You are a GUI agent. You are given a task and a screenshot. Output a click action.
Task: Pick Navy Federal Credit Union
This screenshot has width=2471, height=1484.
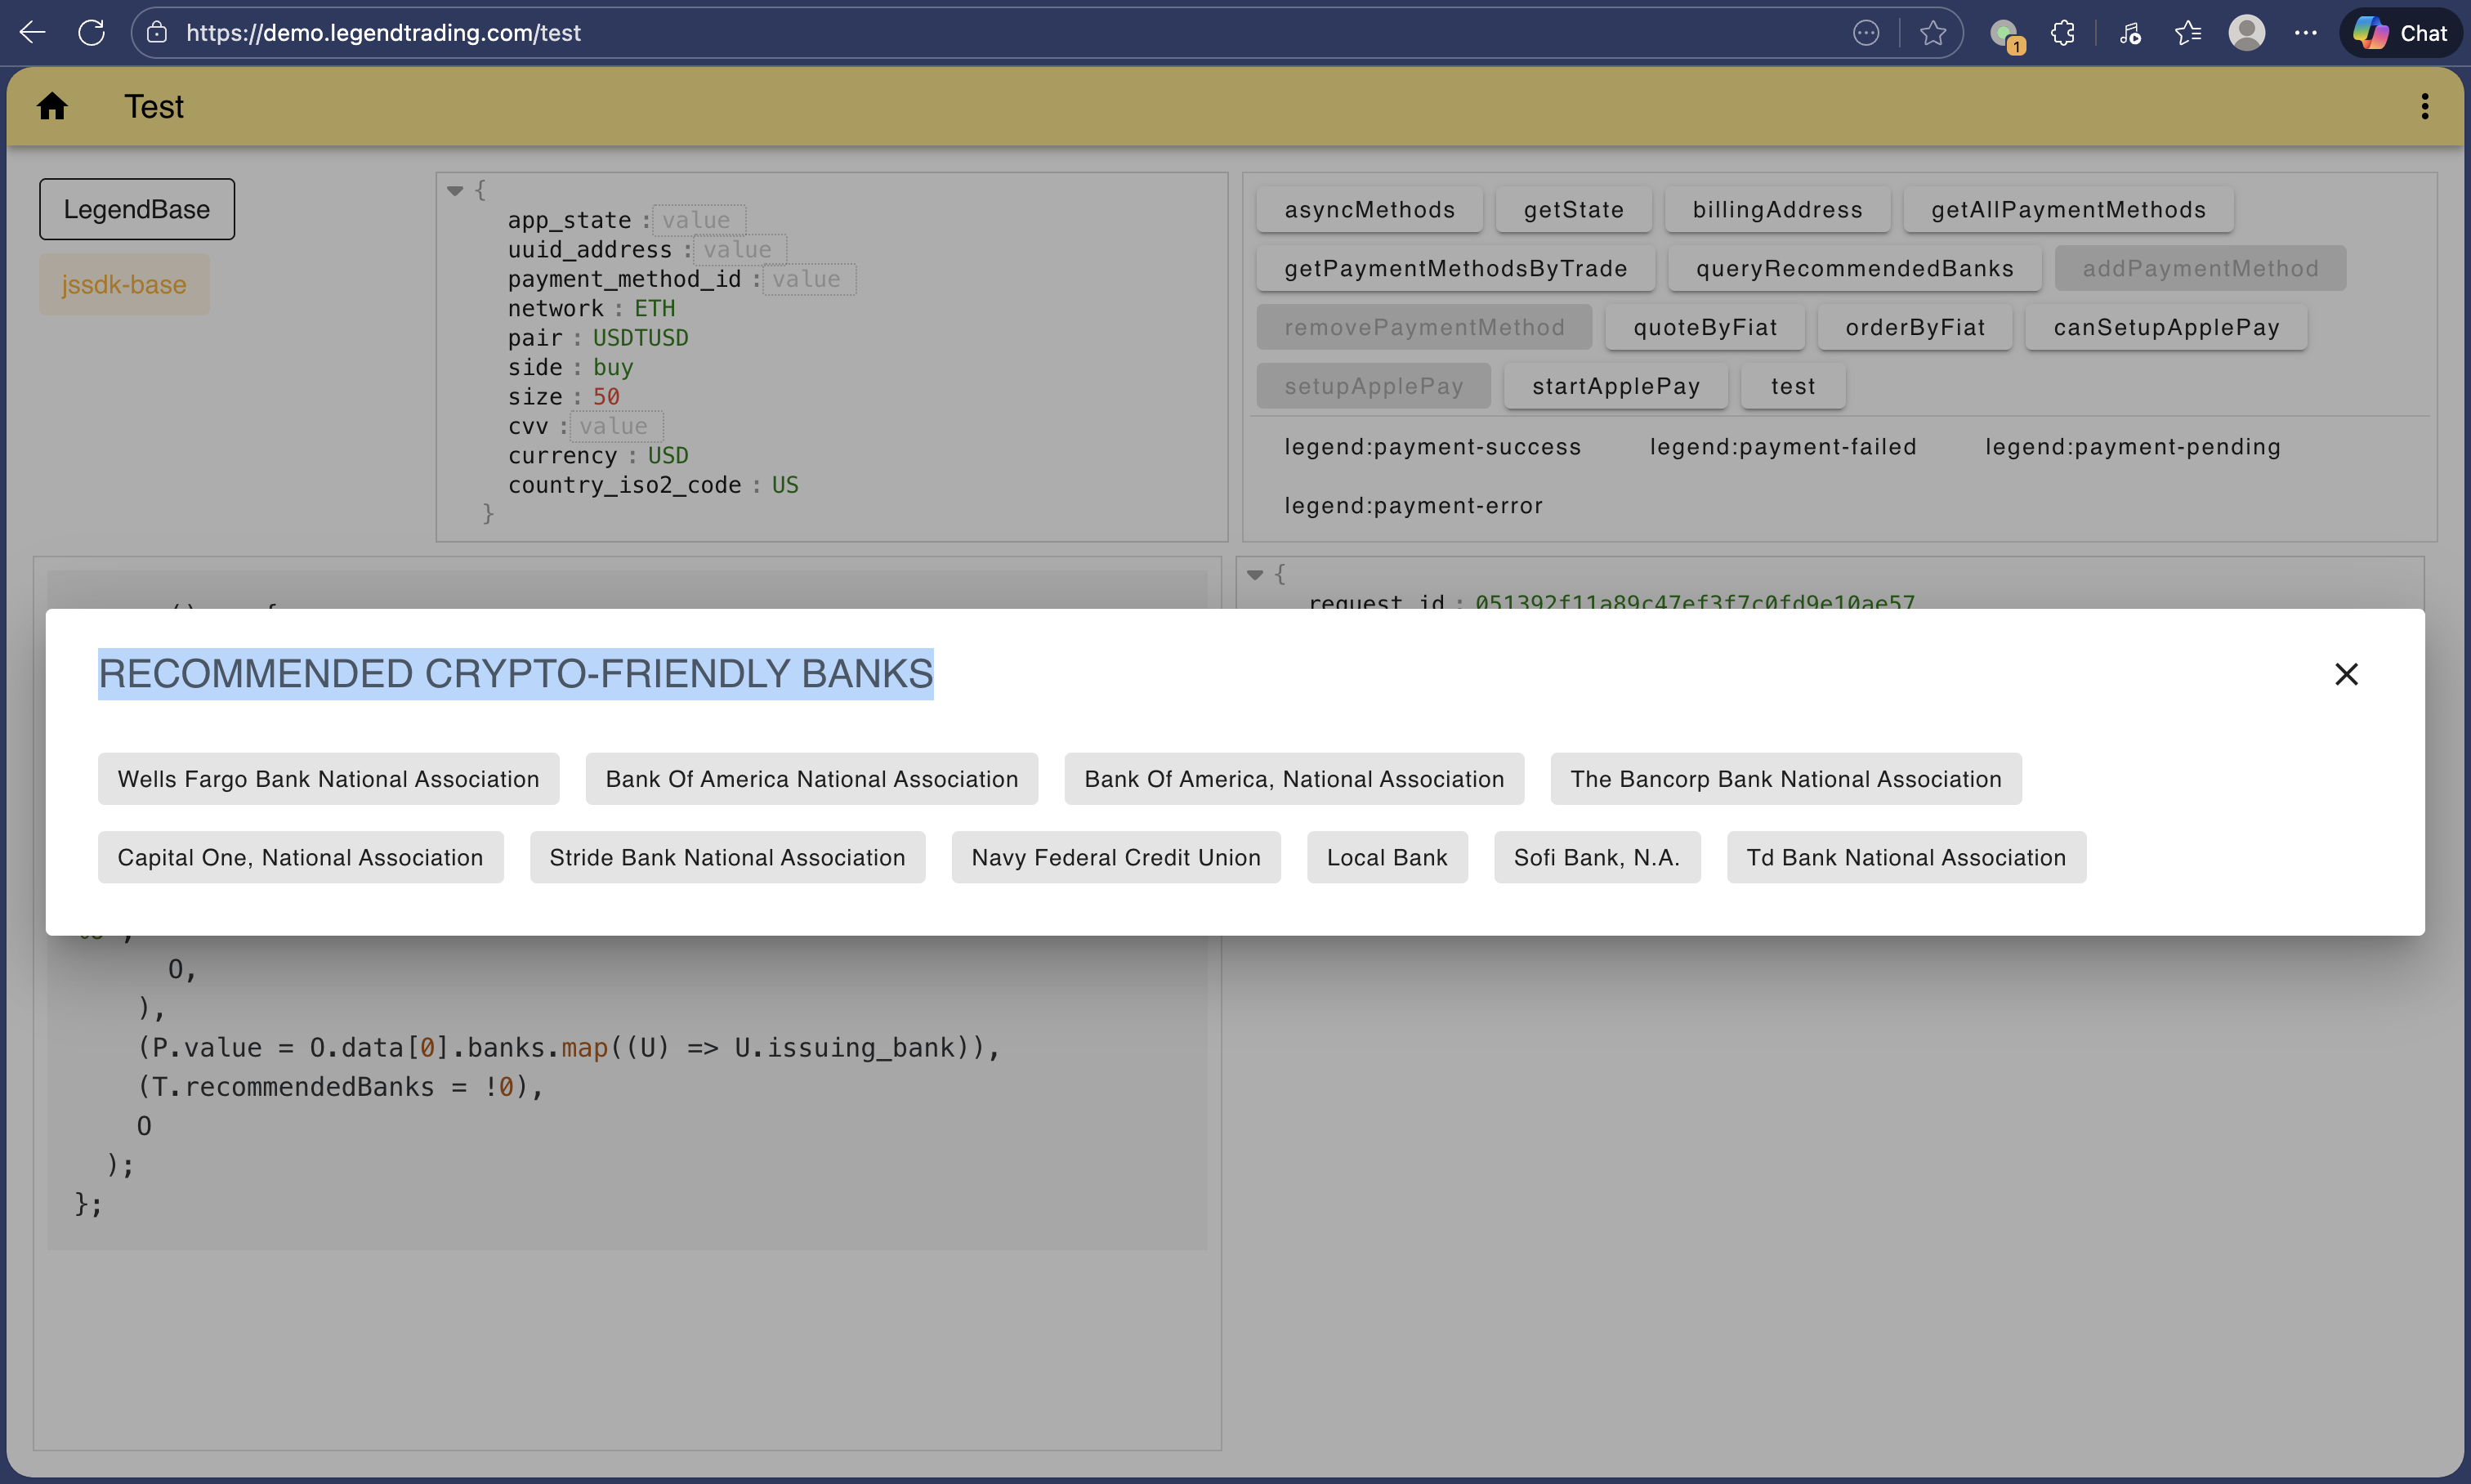click(1116, 857)
